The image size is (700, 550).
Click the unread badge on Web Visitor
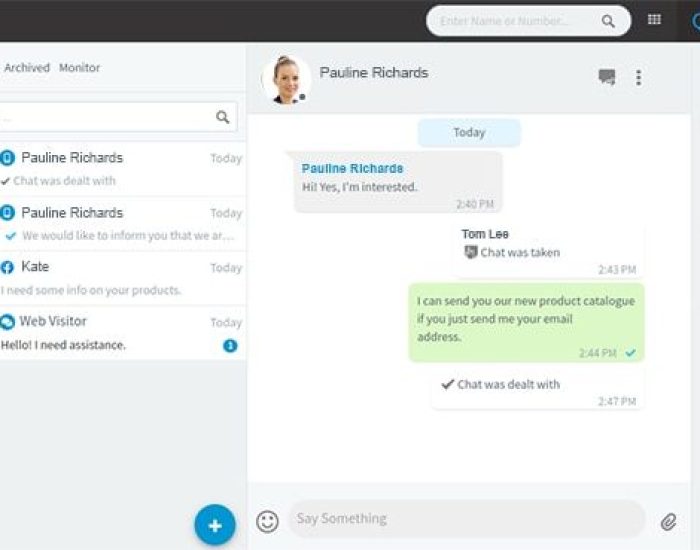pos(230,346)
